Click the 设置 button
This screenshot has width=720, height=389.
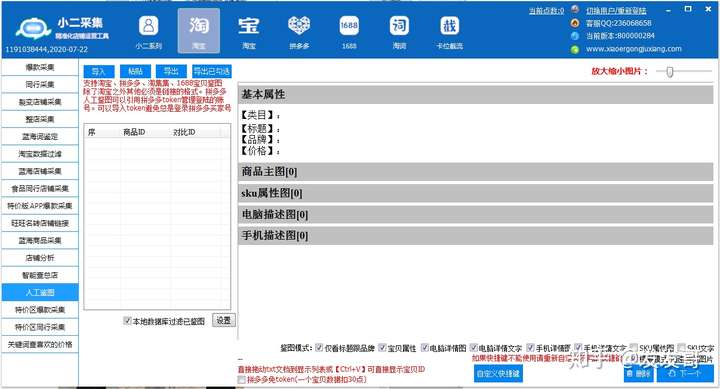tap(224, 321)
